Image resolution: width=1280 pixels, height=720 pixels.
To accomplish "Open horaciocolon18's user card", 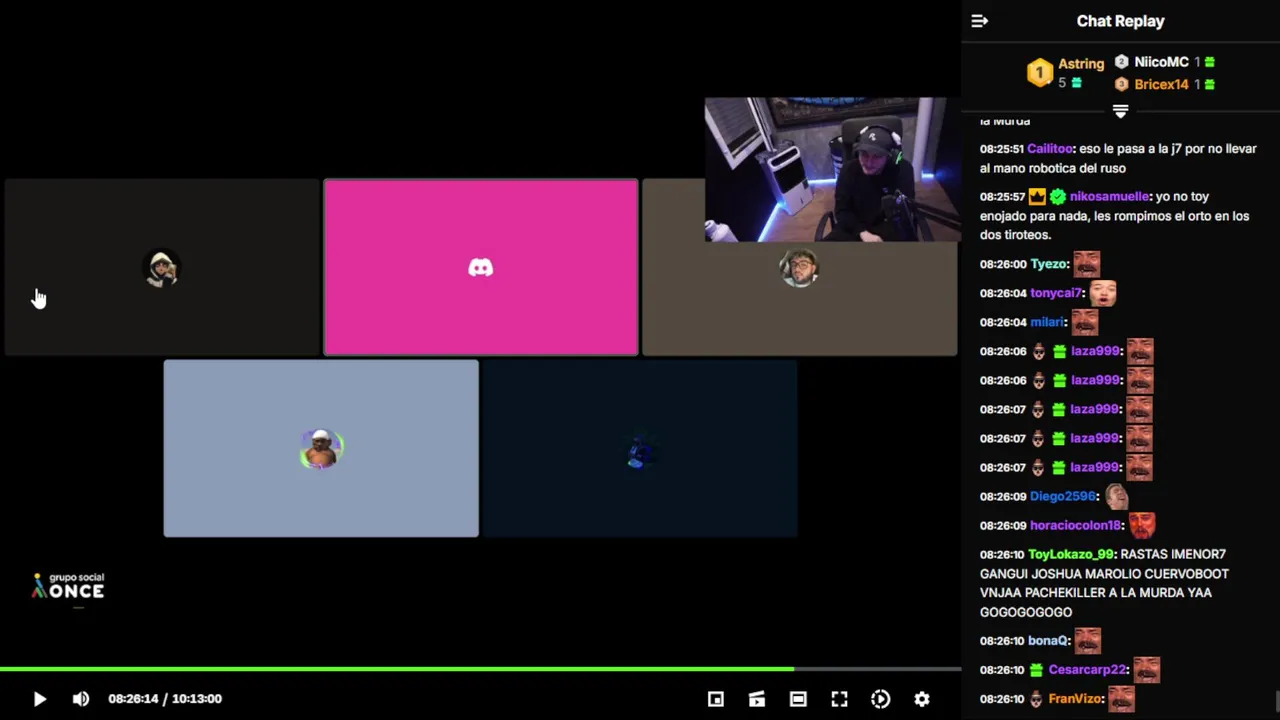I will [1076, 525].
